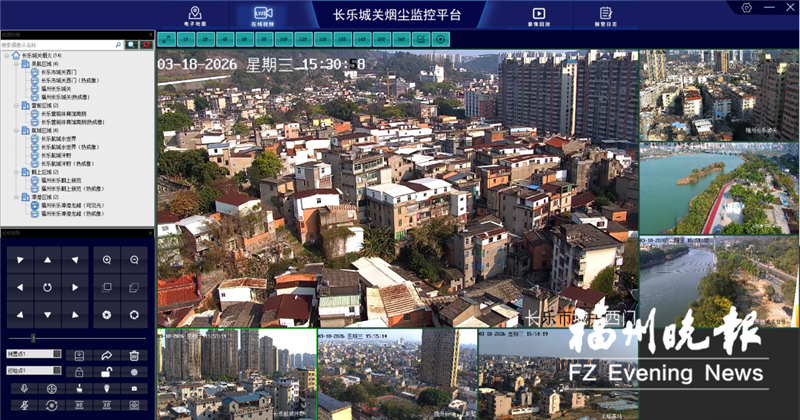Start auto-rotate from PTZ center button

(x=46, y=288)
